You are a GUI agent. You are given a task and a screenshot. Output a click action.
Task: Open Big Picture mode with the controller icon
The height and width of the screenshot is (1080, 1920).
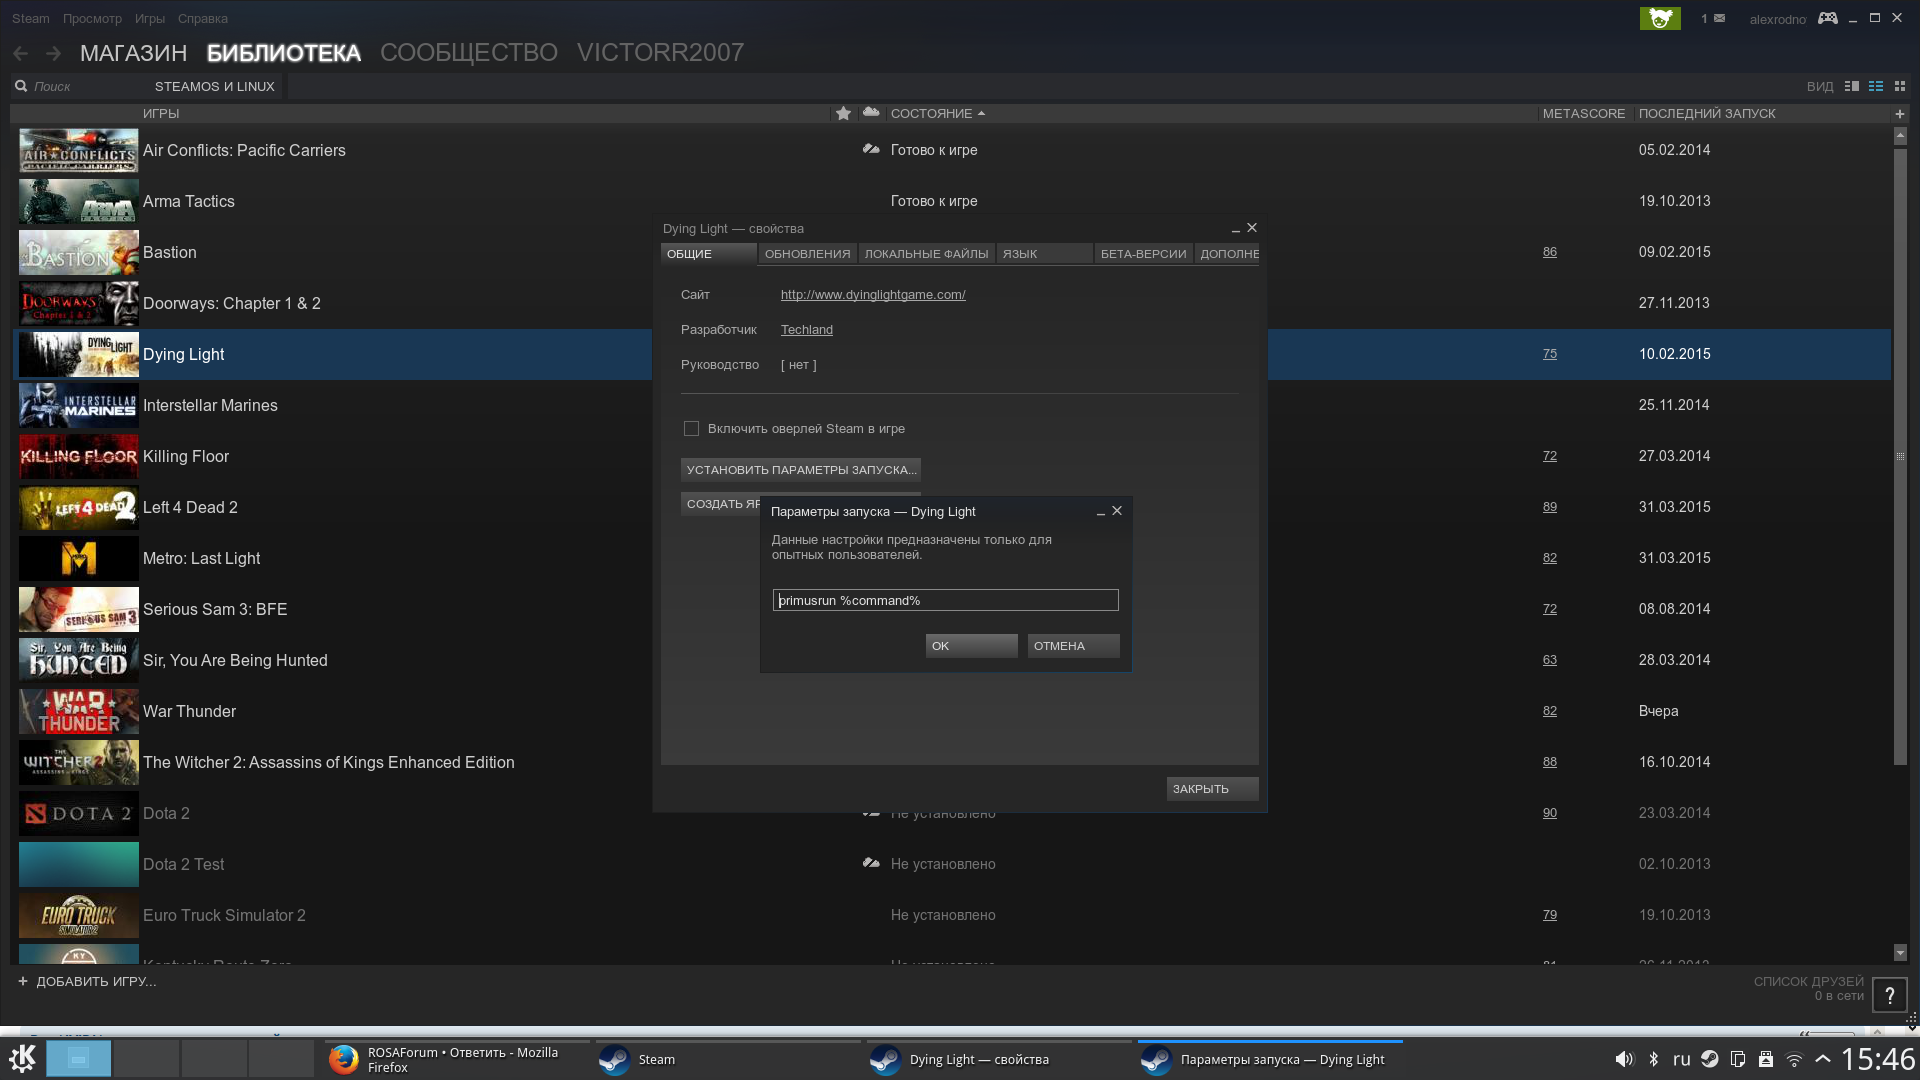pyautogui.click(x=1827, y=18)
